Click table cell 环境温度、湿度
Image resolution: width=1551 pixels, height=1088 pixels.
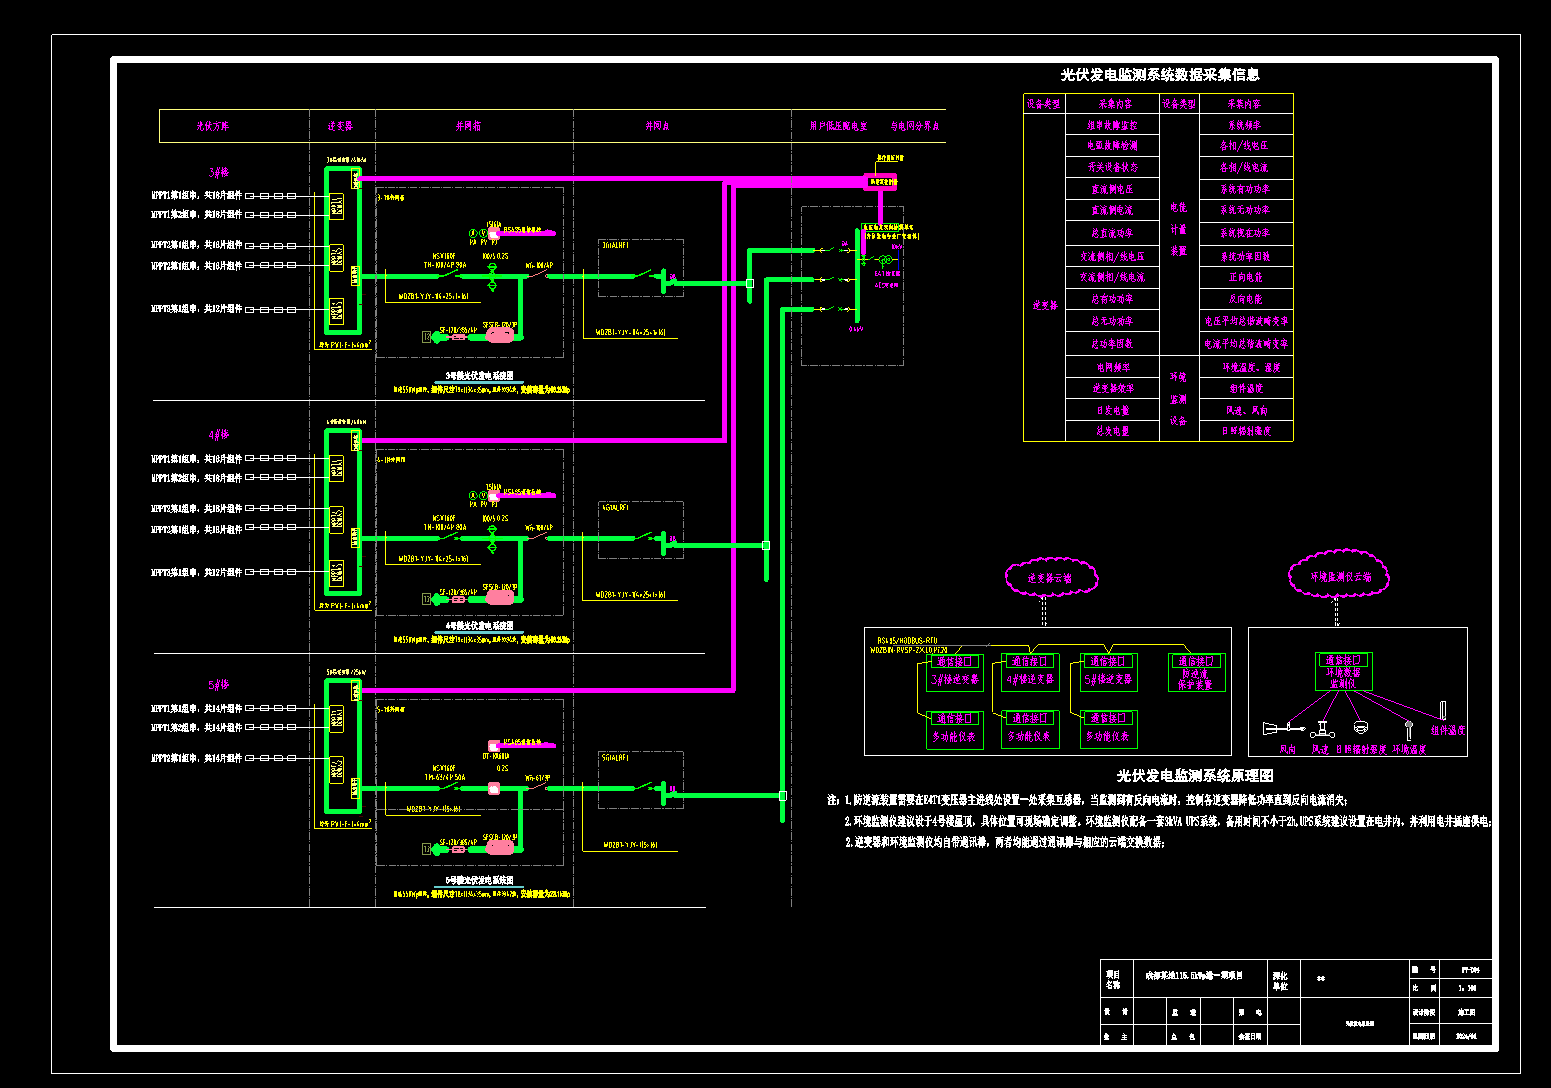pyautogui.click(x=1245, y=367)
